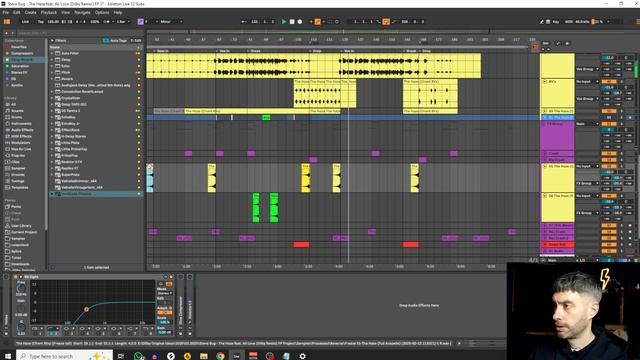Select the Little Plate plugin
Screen dimensions: 640x360
pos(70,143)
